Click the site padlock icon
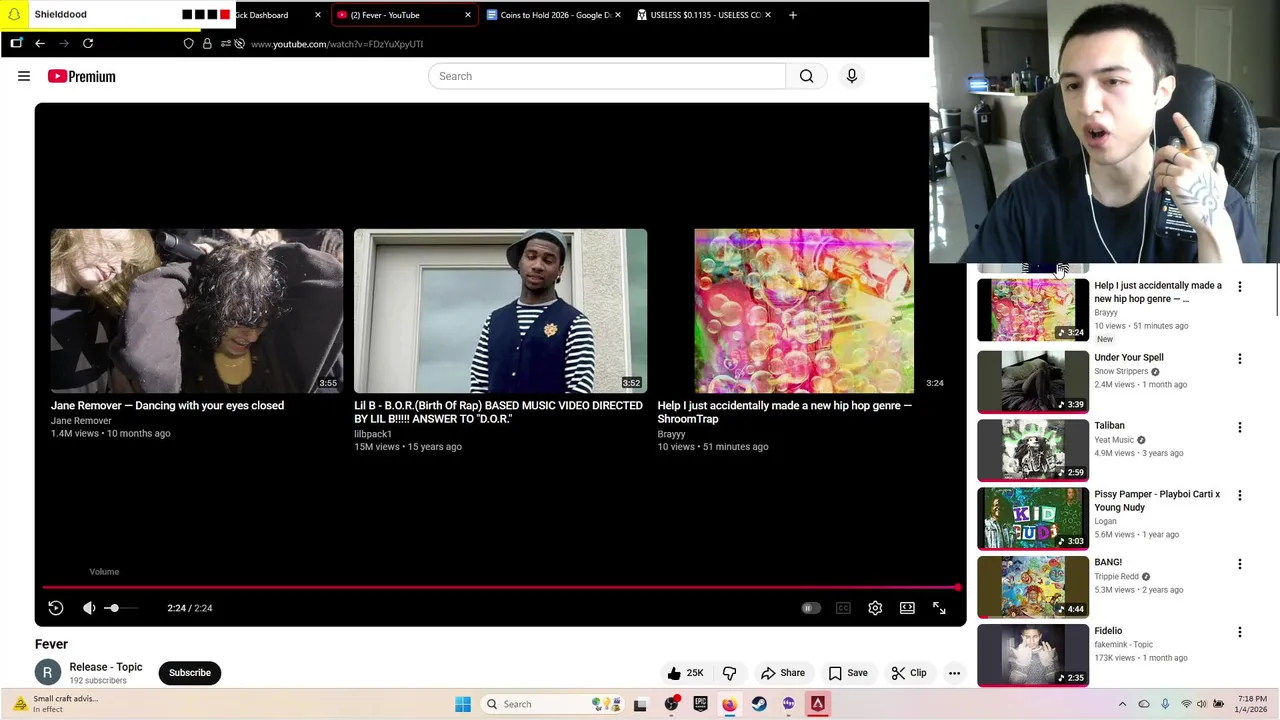This screenshot has height=720, width=1280. [207, 44]
